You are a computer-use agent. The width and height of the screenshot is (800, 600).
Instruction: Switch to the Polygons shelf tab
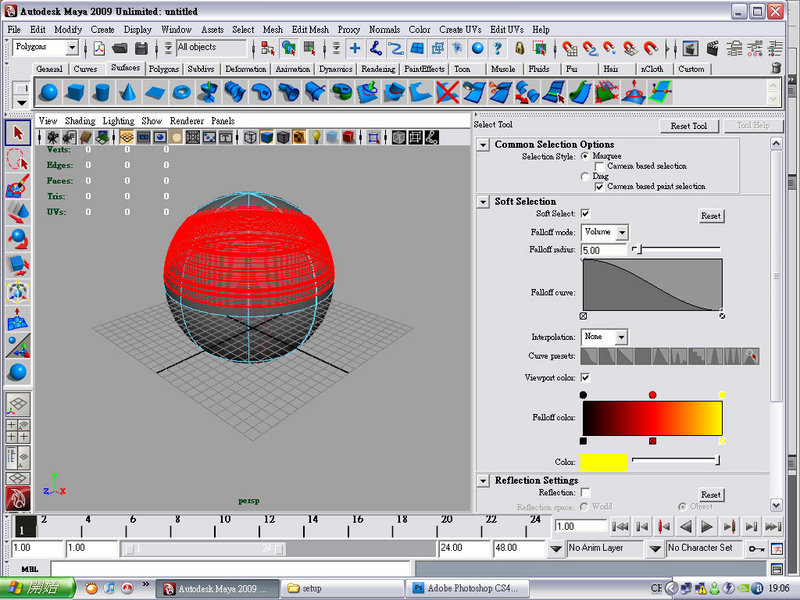164,69
